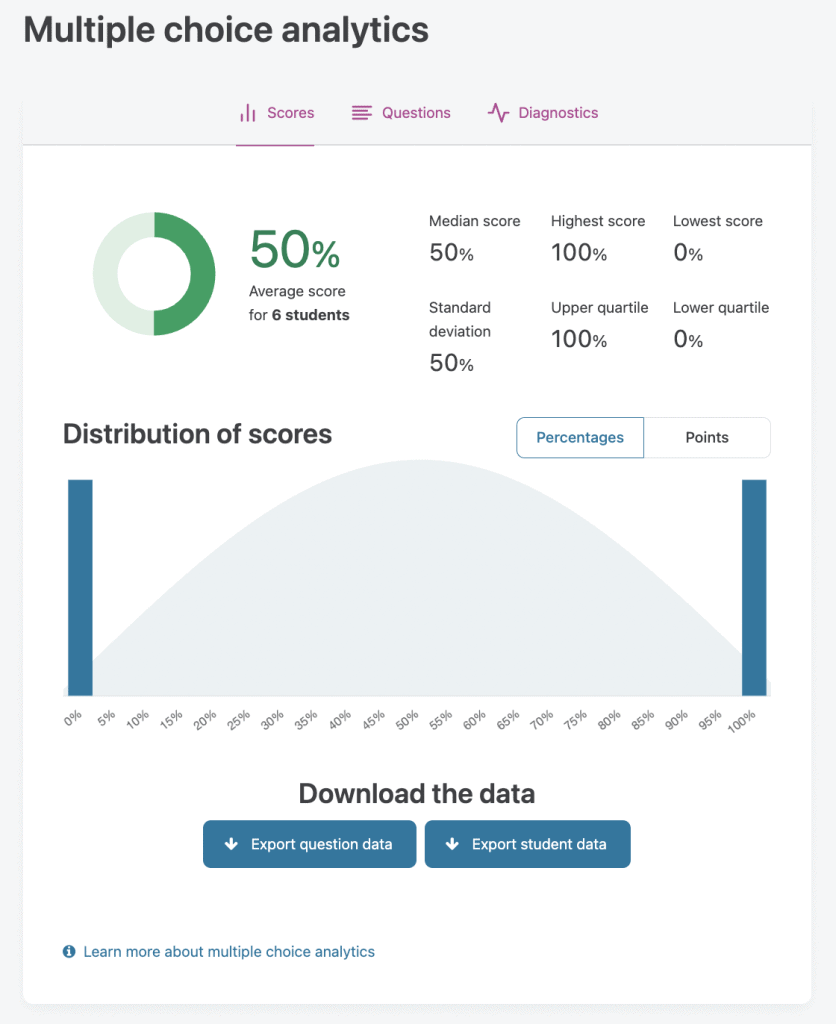This screenshot has width=836, height=1024.
Task: Click the download arrow inside Export student data
Action: 452,843
